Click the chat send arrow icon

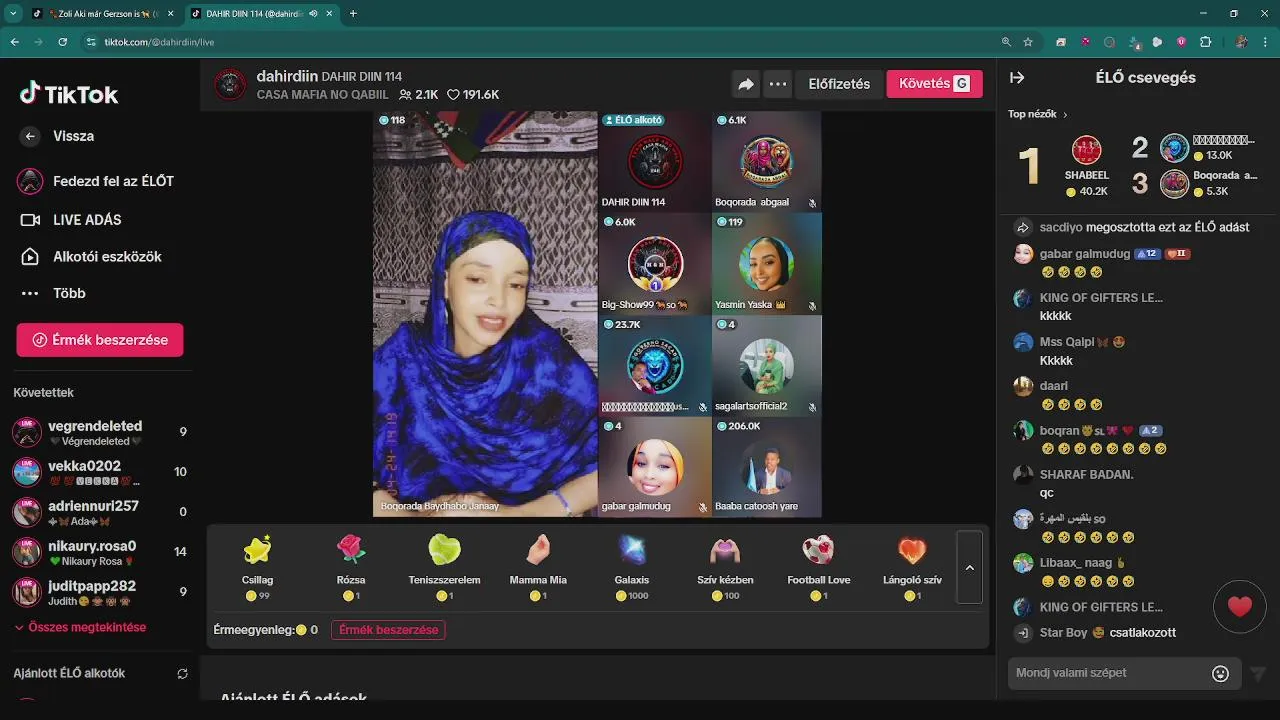tap(1258, 674)
